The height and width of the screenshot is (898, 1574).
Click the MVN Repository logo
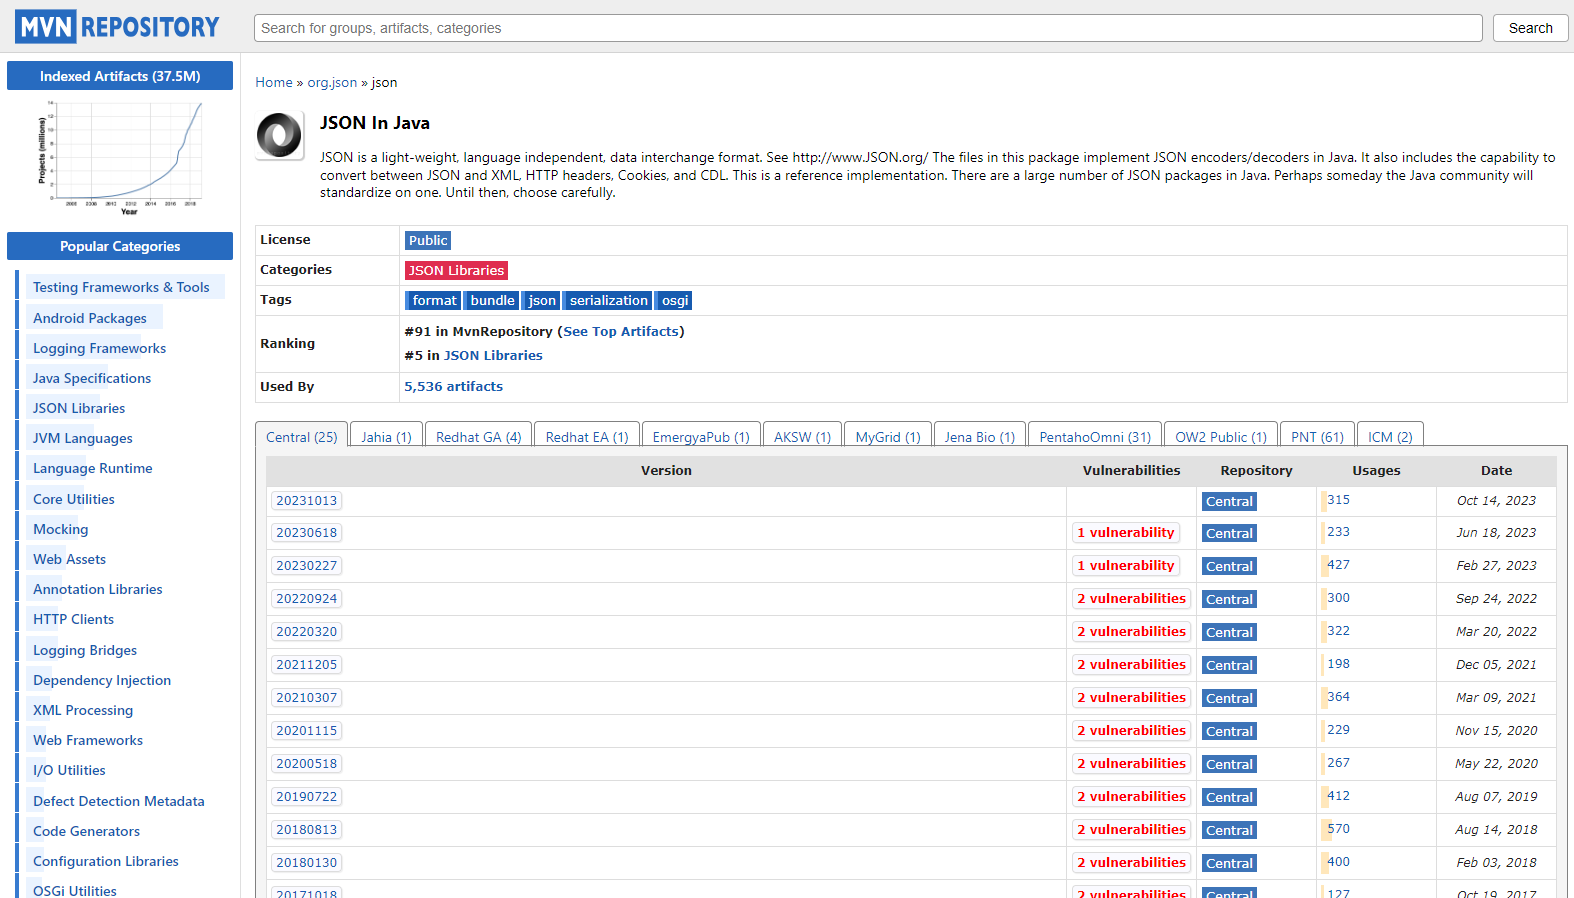(x=117, y=27)
